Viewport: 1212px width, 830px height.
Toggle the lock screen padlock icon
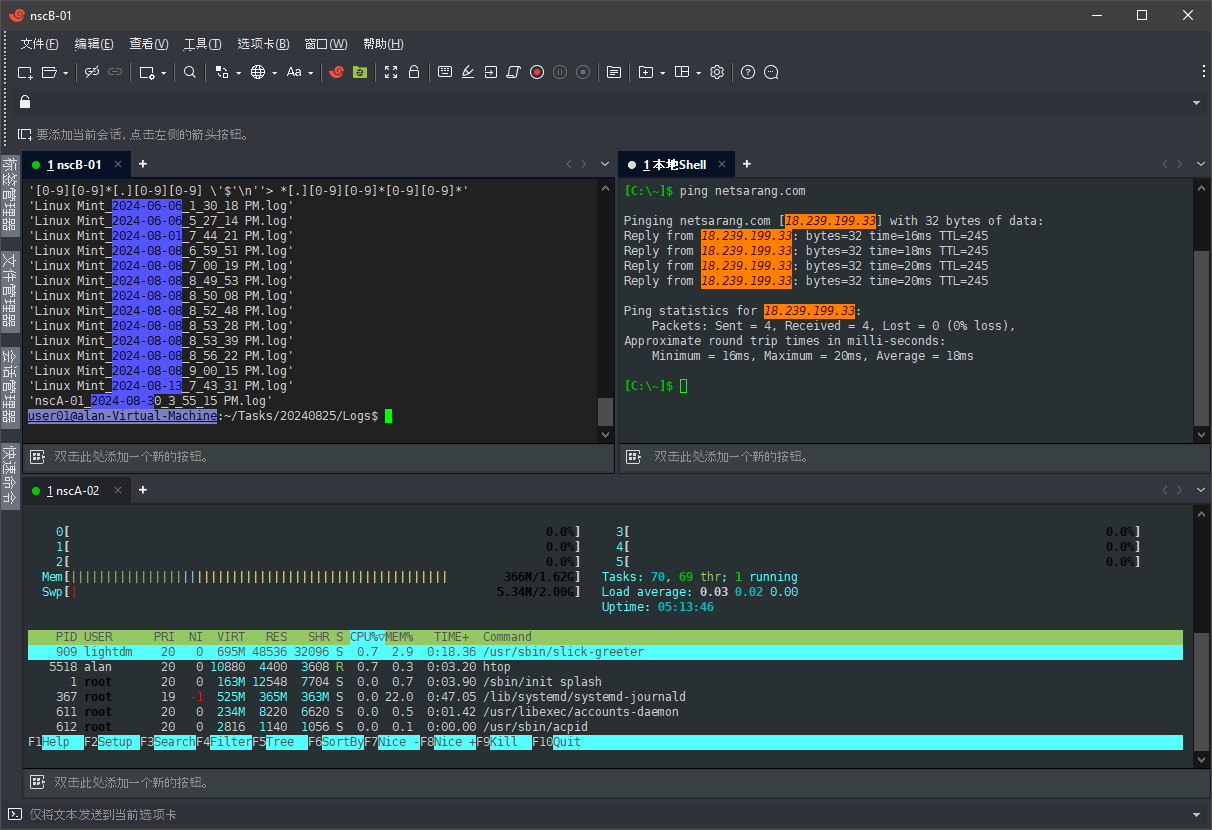[413, 72]
